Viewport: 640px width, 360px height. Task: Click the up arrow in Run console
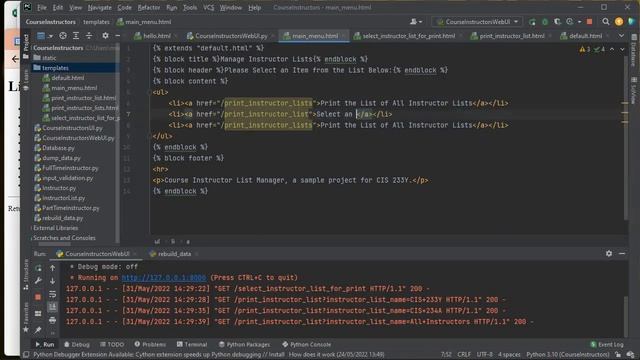point(53,268)
